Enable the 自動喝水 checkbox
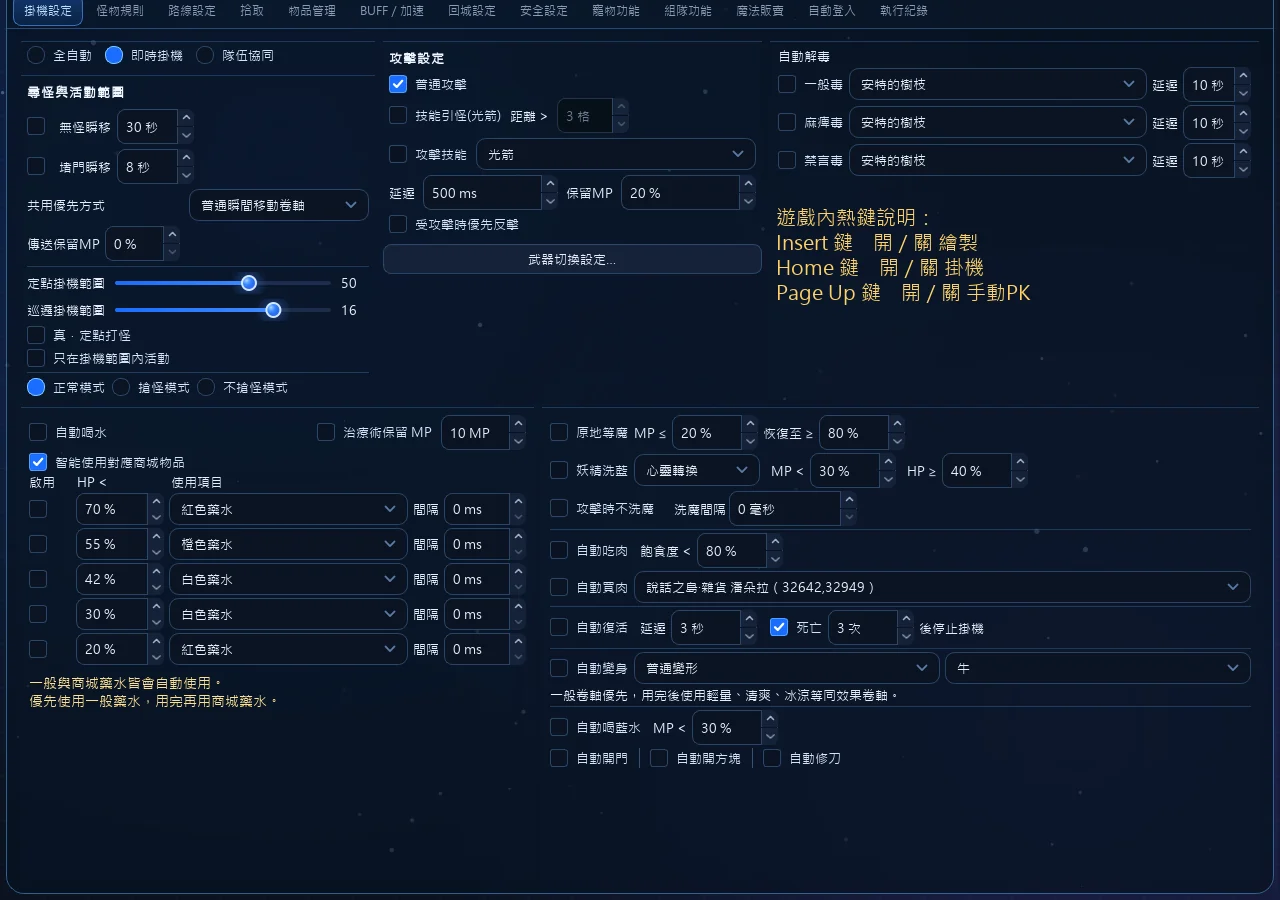The height and width of the screenshot is (900, 1280). (38, 433)
